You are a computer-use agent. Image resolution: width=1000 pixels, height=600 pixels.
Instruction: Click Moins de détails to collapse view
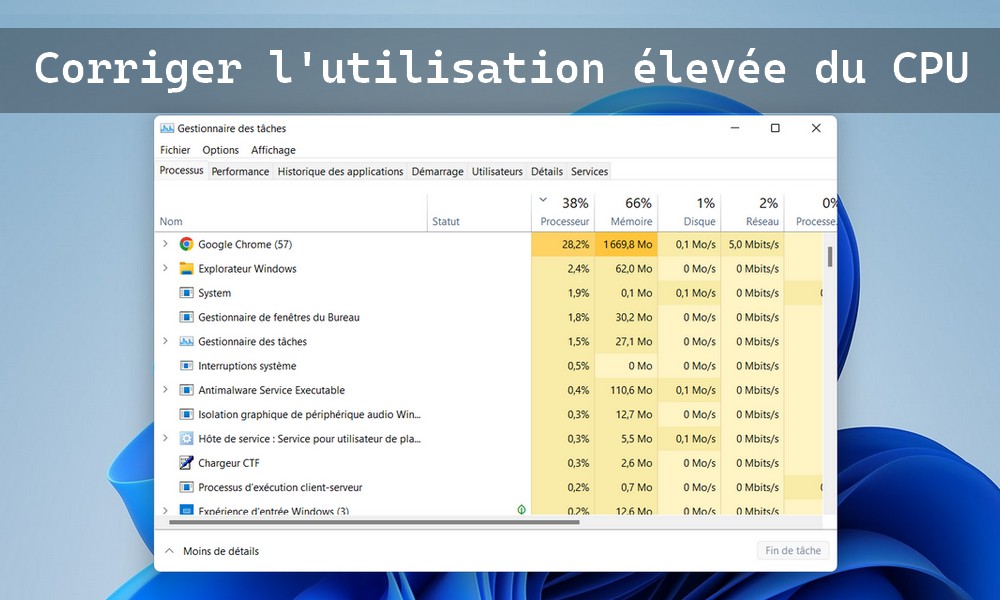[x=222, y=550]
